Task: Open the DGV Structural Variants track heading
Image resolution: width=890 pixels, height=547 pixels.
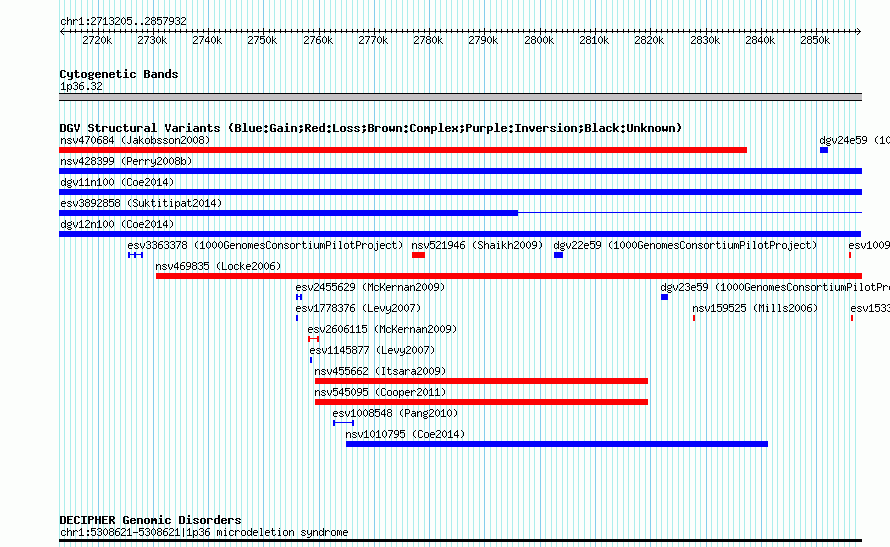Action: click(371, 128)
